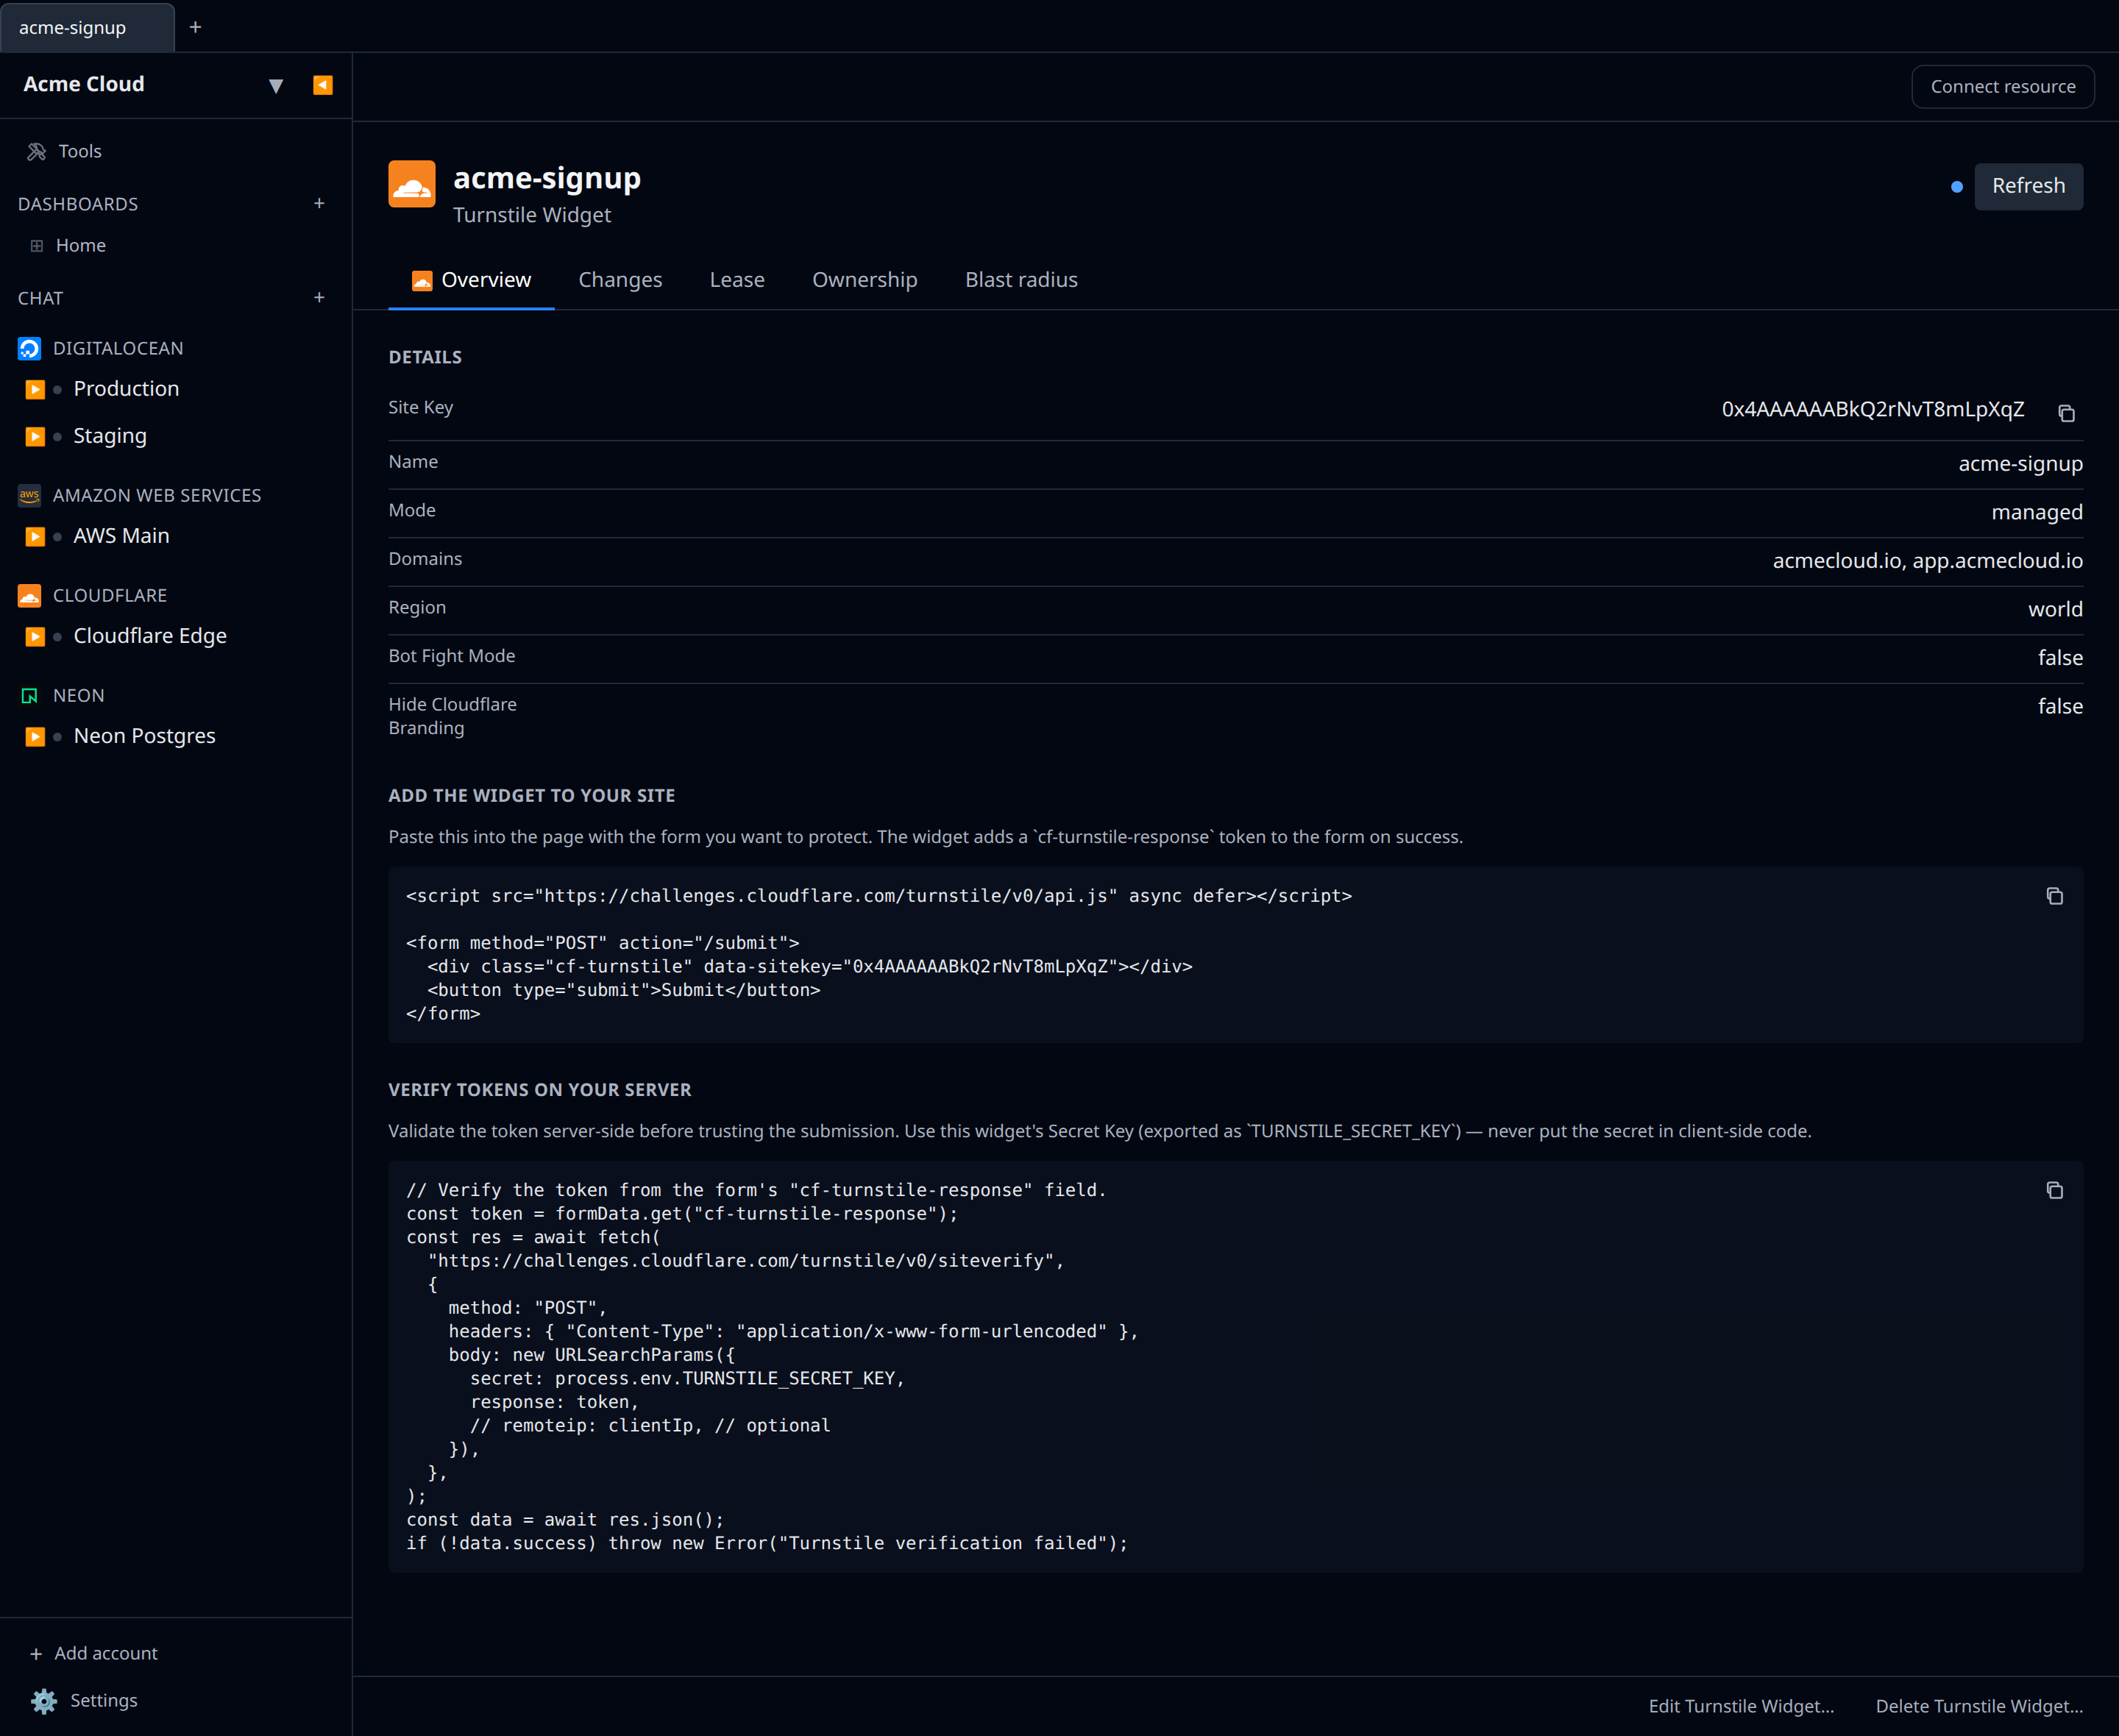Image resolution: width=2119 pixels, height=1736 pixels.
Task: Click the DigitalOcean provider icon
Action: point(30,348)
